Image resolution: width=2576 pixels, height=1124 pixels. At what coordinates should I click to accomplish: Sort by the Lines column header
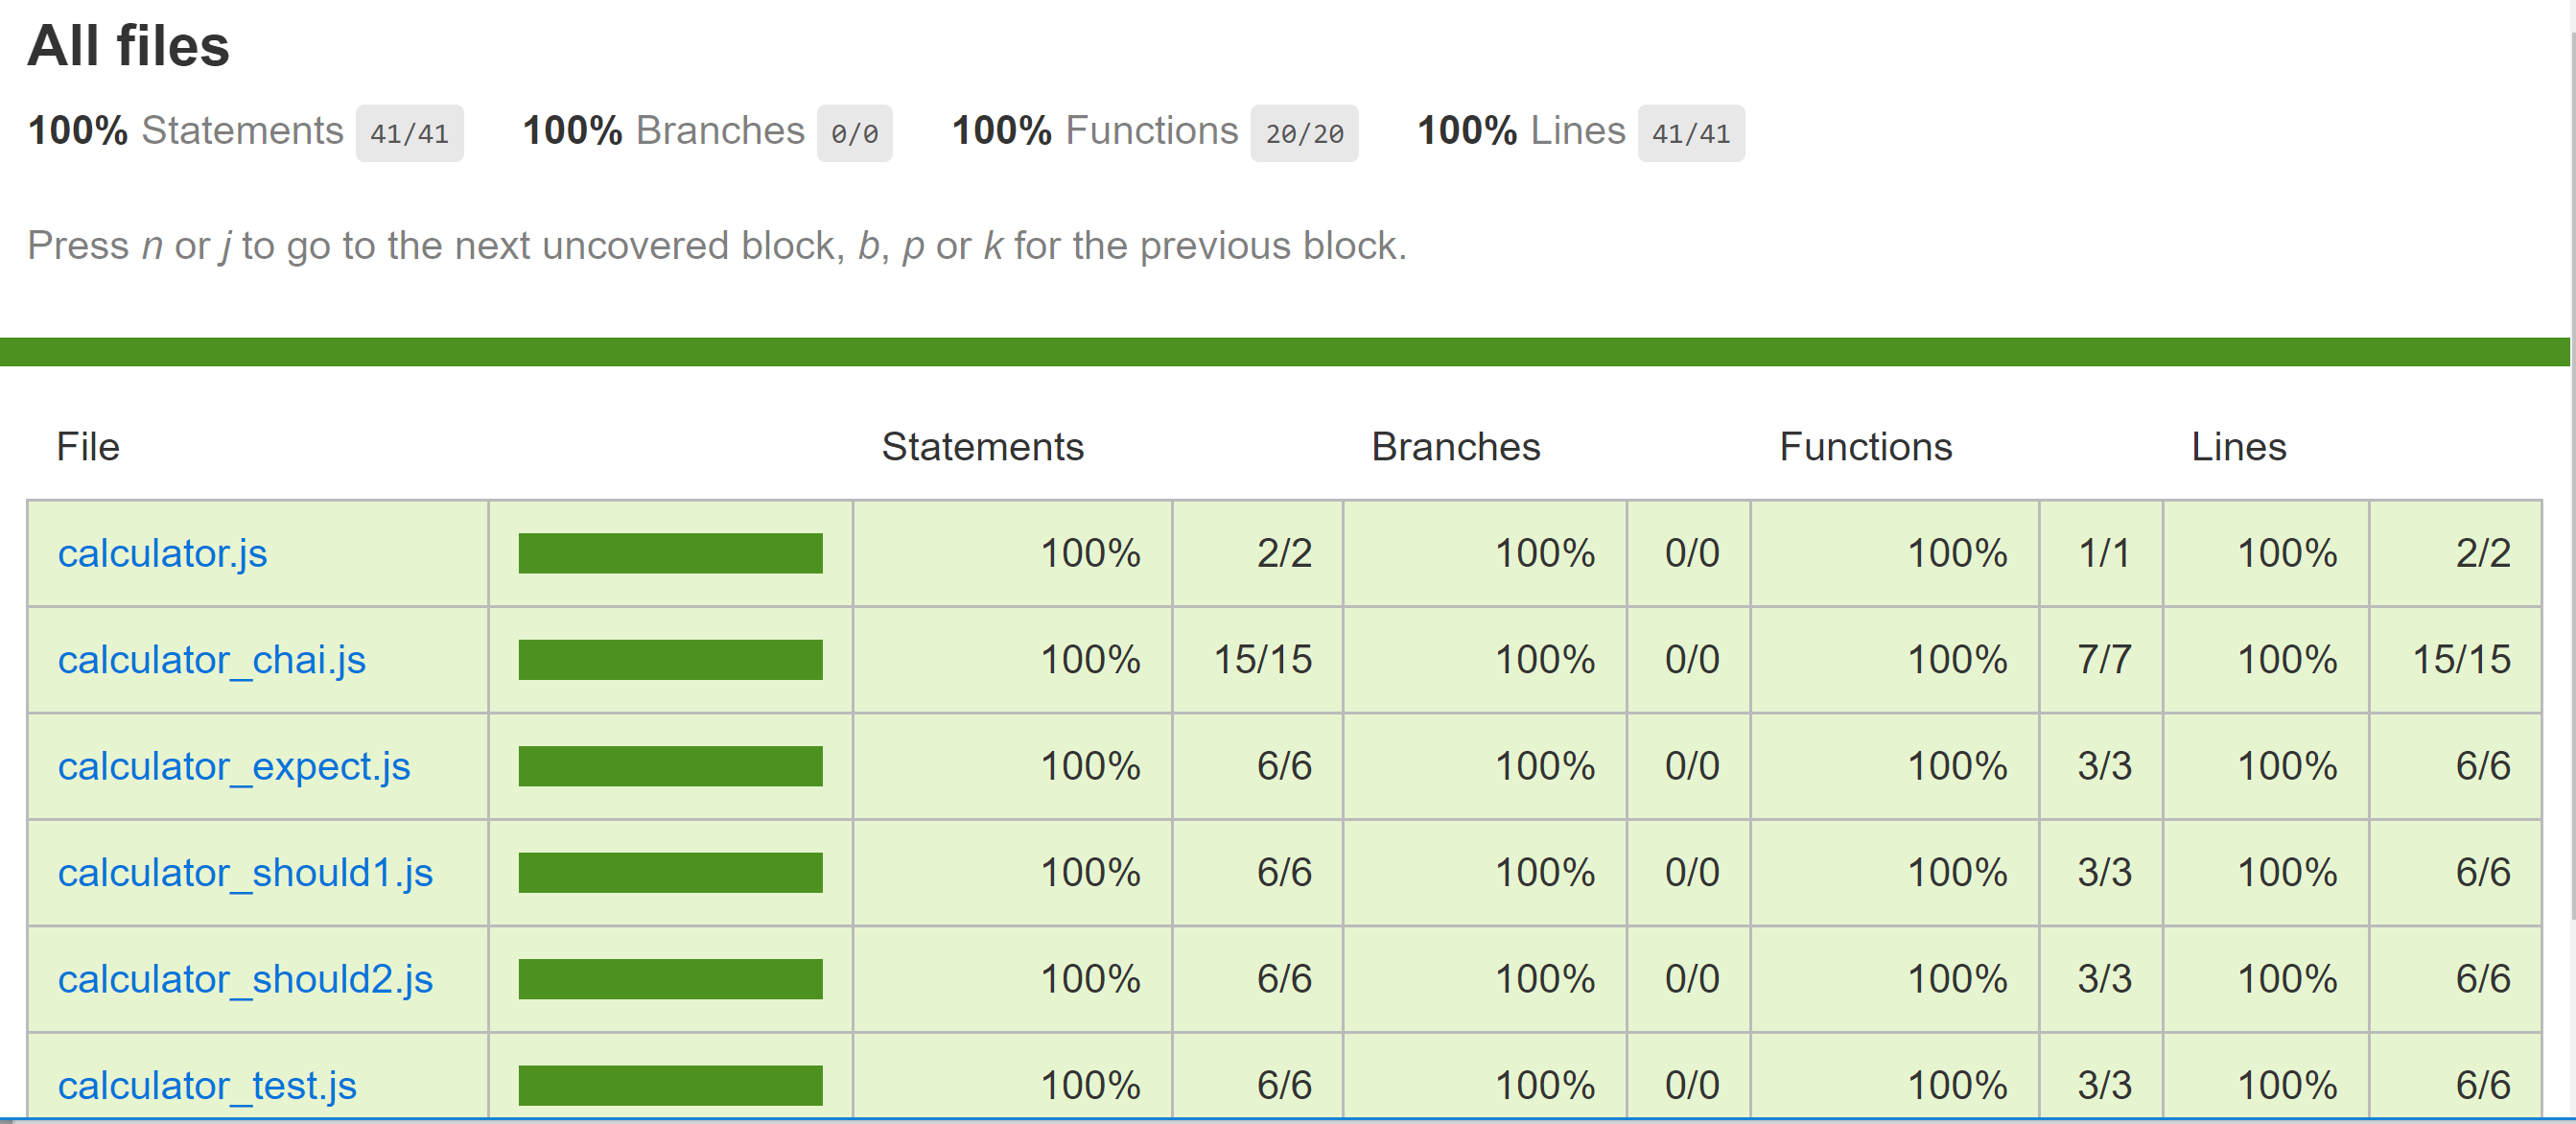click(2238, 446)
